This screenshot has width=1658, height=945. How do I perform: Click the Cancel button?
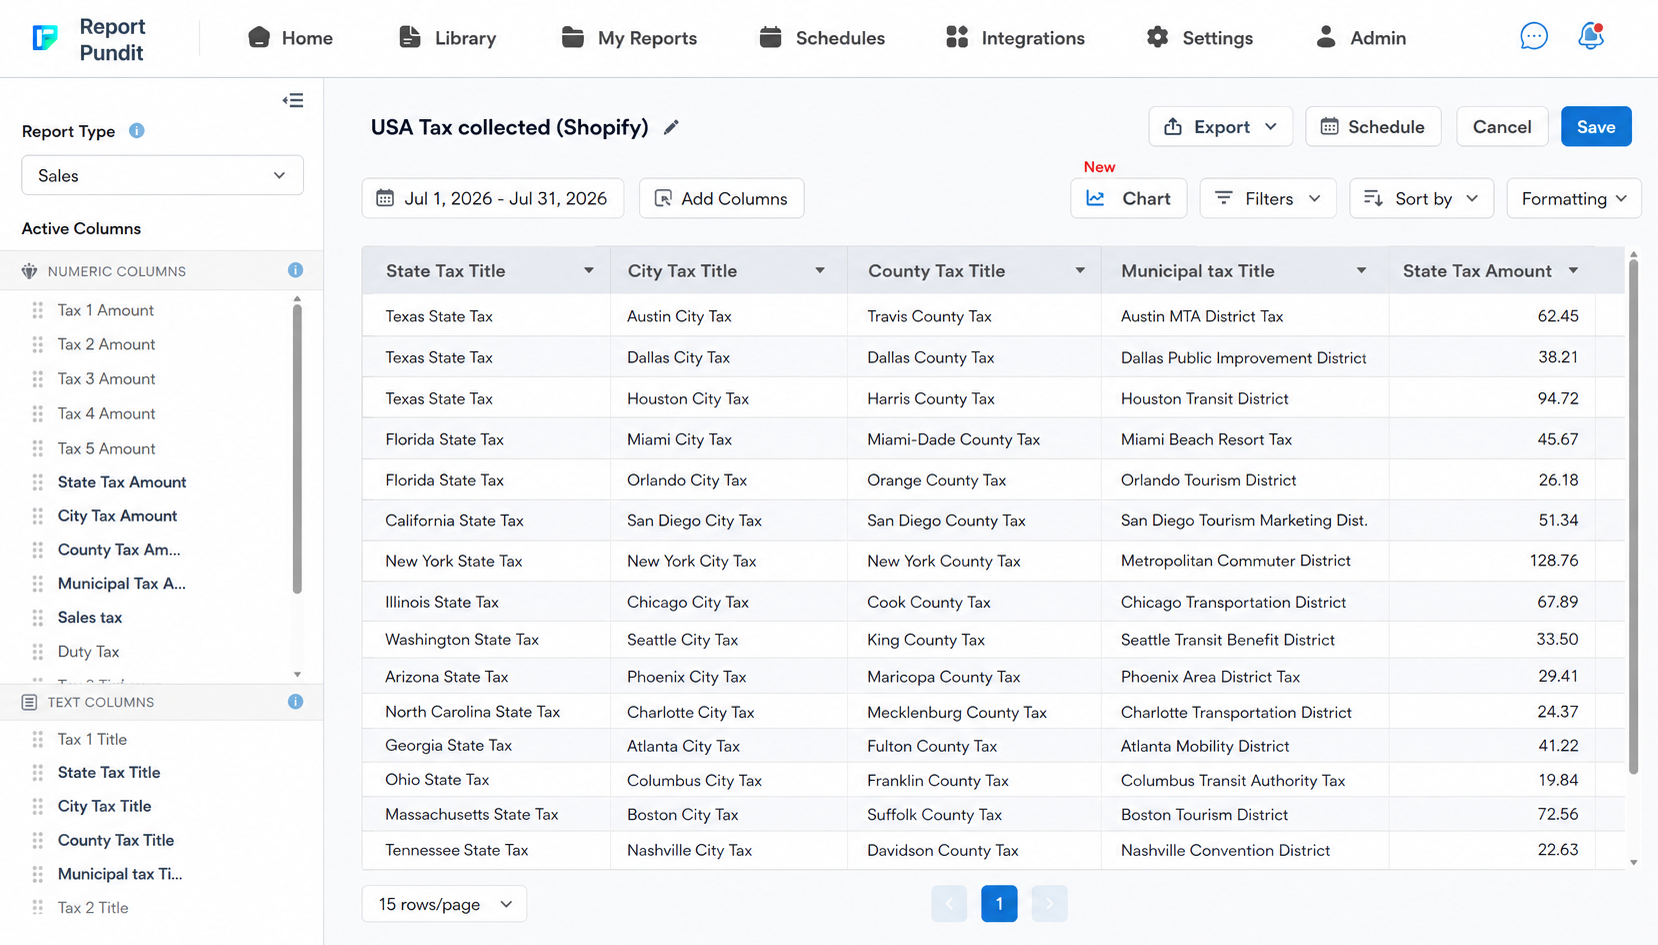[x=1502, y=127]
